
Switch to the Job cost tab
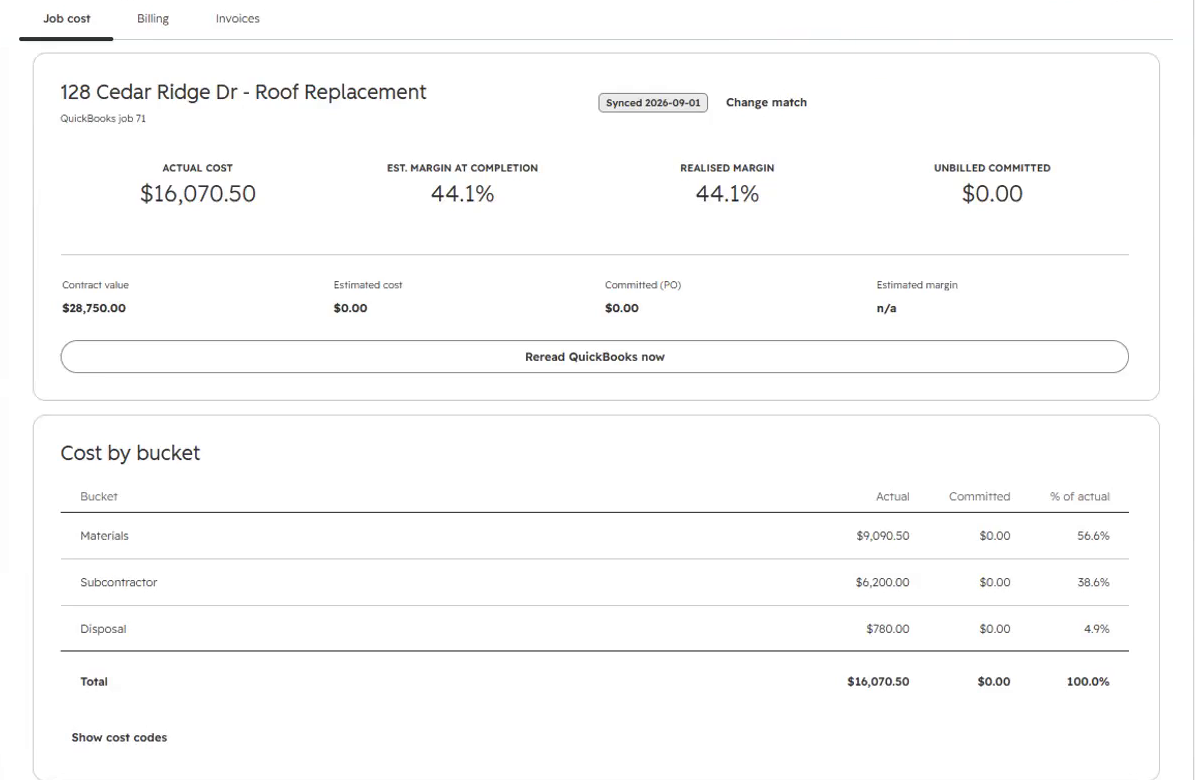[x=66, y=18]
